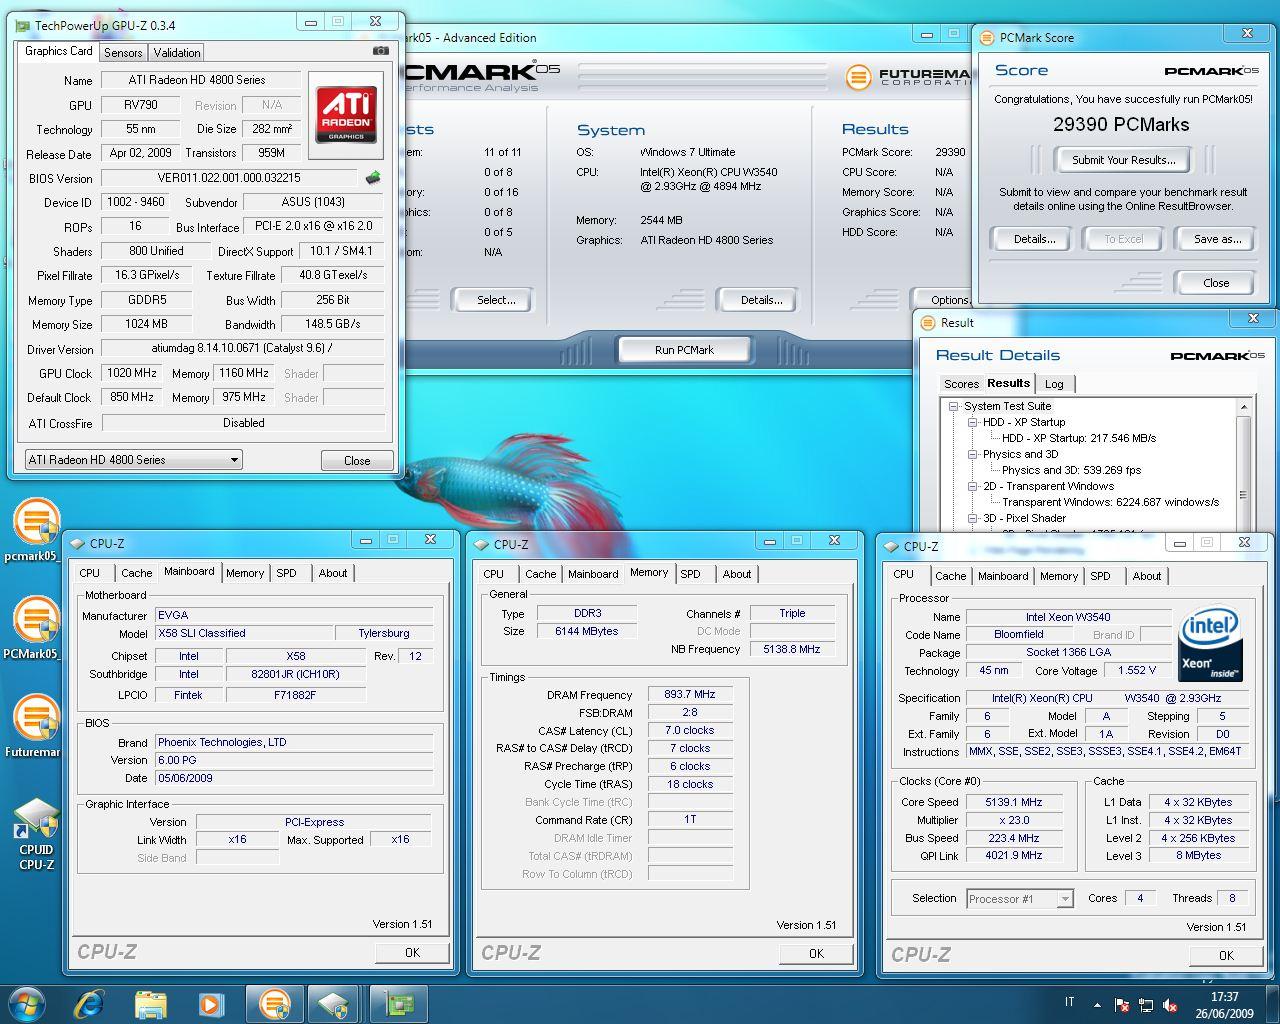Switch to GPU-Z Sensors tab

[123, 52]
